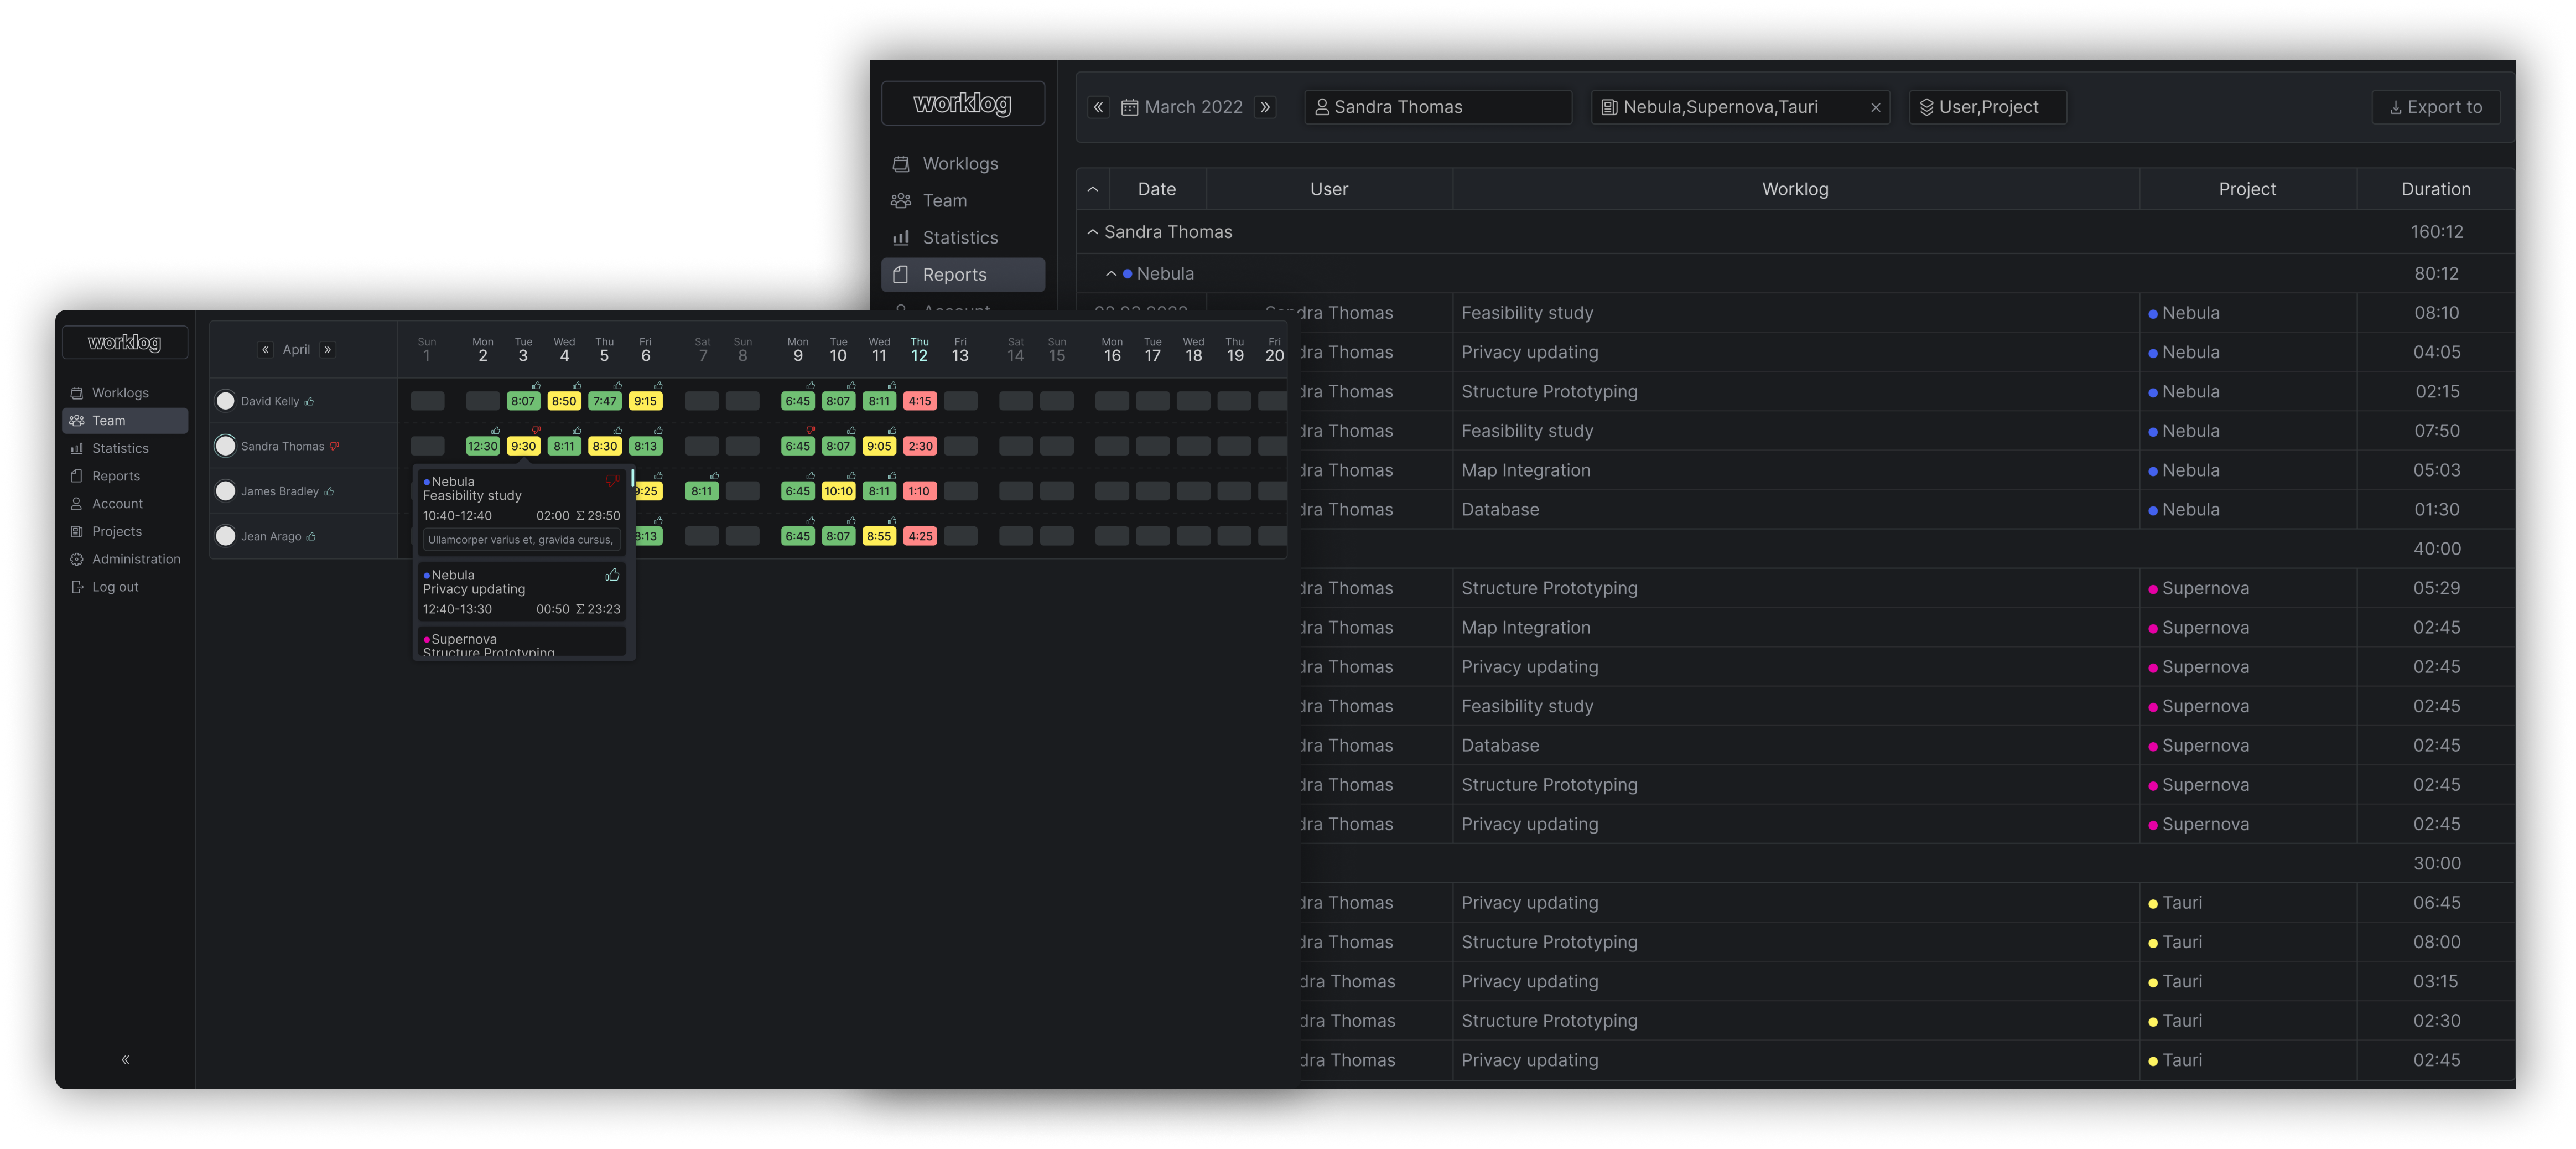This screenshot has width=2576, height=1149.
Task: Click the thumbs-down icon beside Sandra Thomas
Action: coord(334,446)
